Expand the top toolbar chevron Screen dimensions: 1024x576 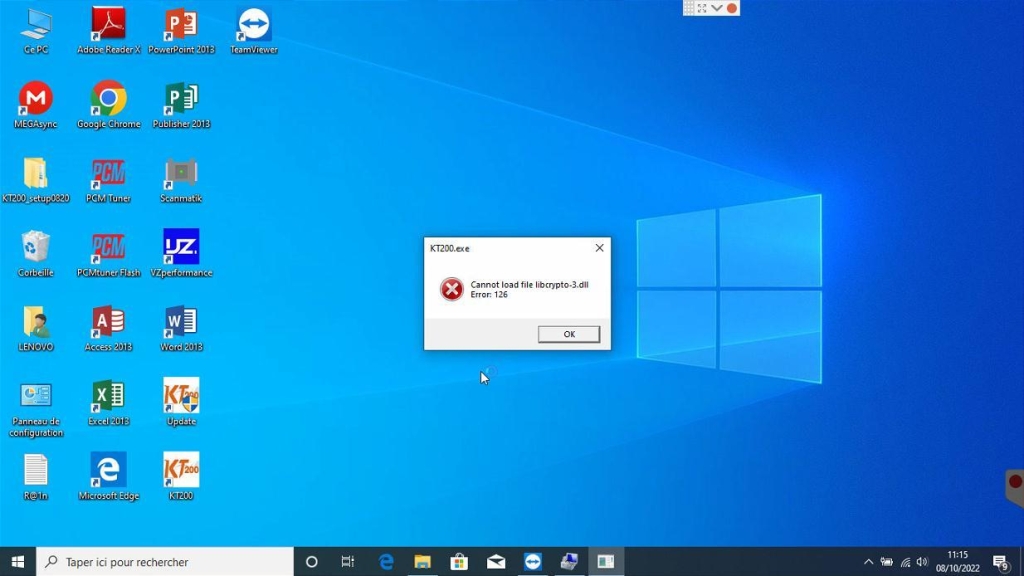click(x=717, y=8)
